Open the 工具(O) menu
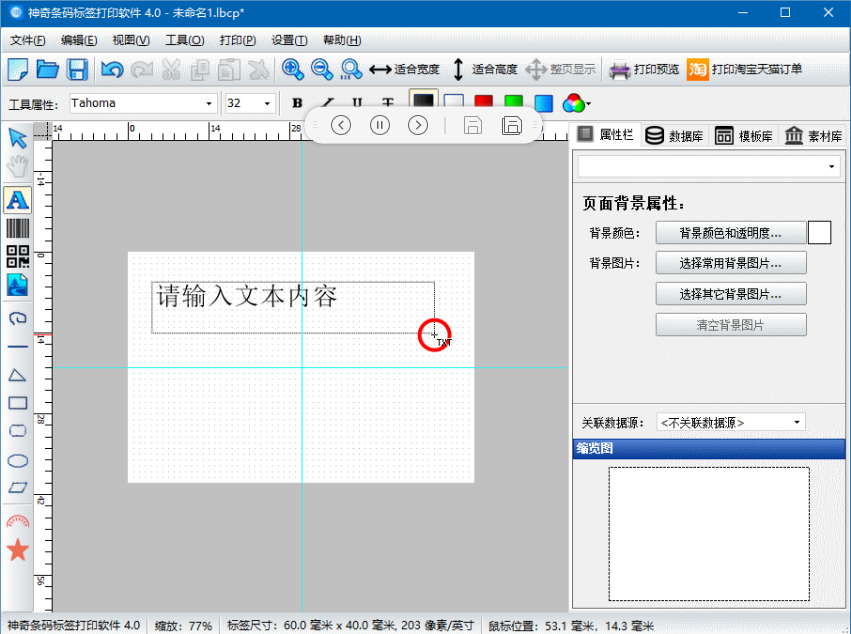This screenshot has height=634, width=851. (184, 40)
